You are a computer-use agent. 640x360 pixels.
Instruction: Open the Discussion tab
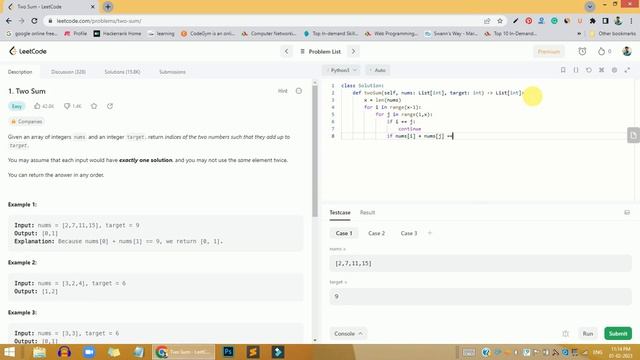(x=68, y=72)
